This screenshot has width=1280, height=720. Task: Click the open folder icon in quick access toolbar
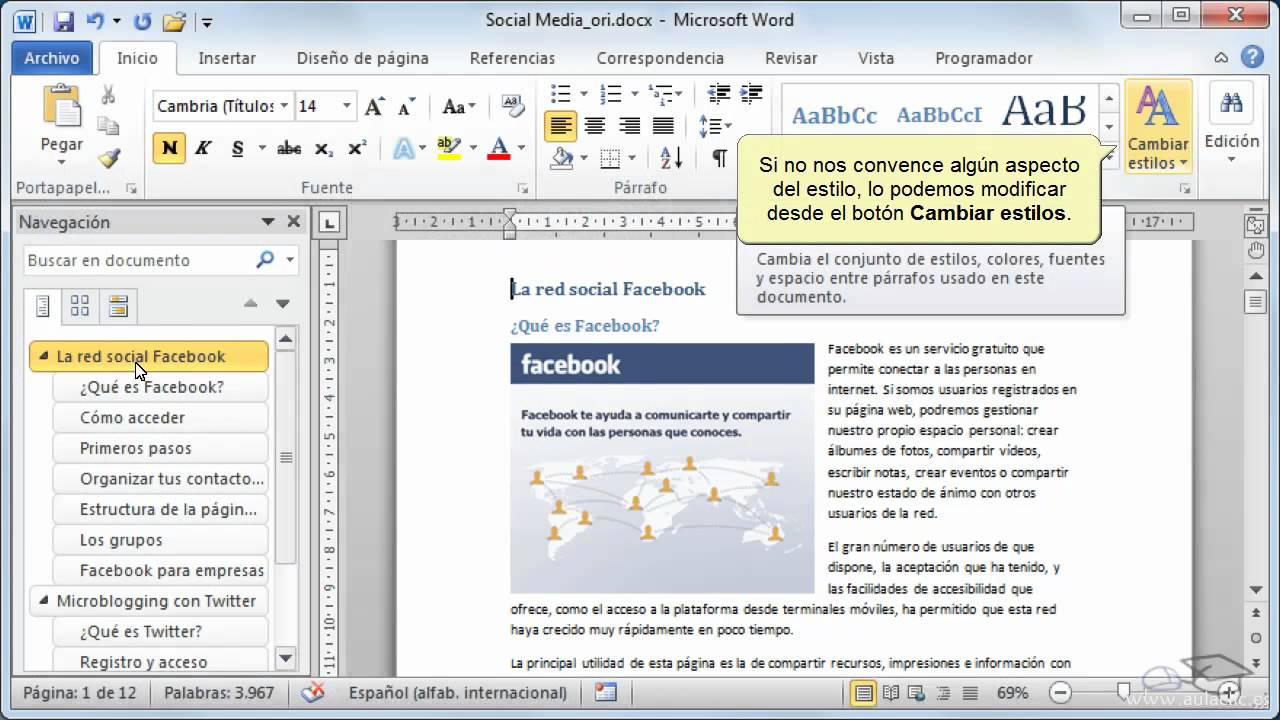[x=175, y=20]
